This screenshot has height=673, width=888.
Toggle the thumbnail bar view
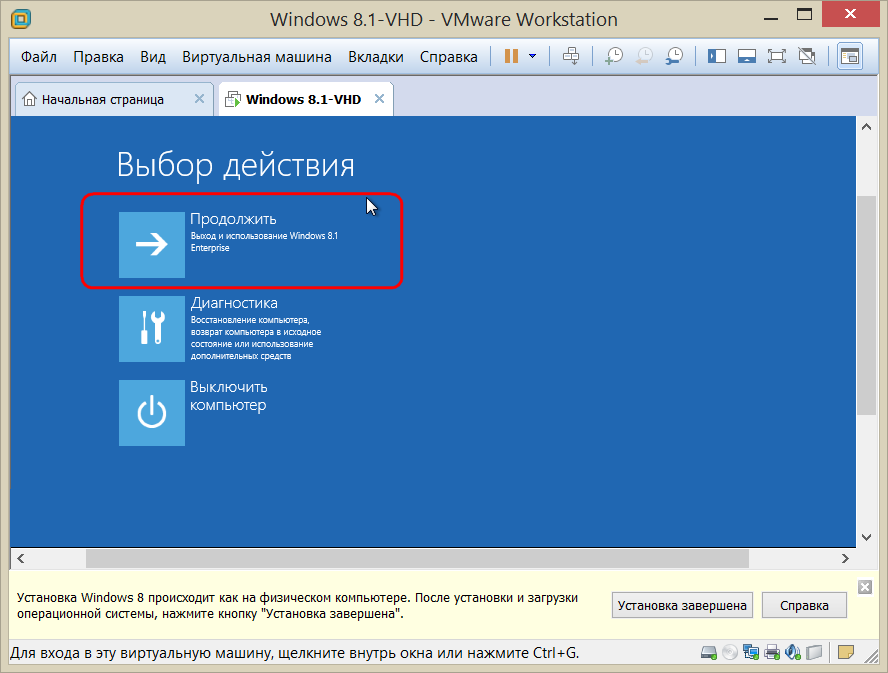pos(746,56)
